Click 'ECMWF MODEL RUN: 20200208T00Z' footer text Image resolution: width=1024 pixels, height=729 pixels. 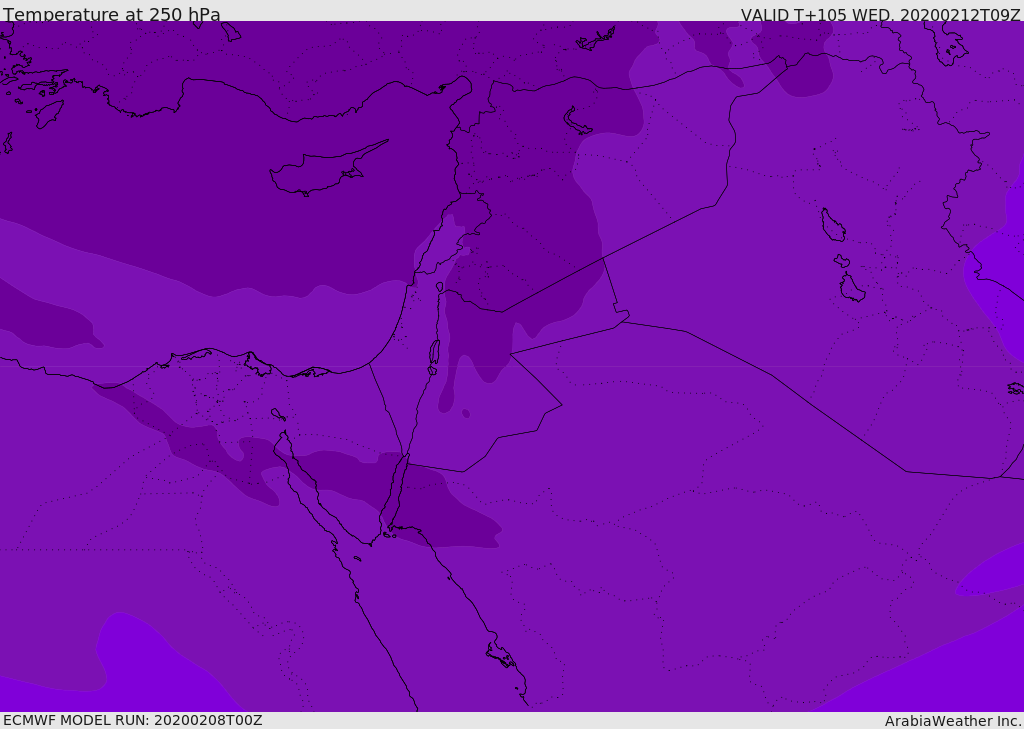(133, 720)
